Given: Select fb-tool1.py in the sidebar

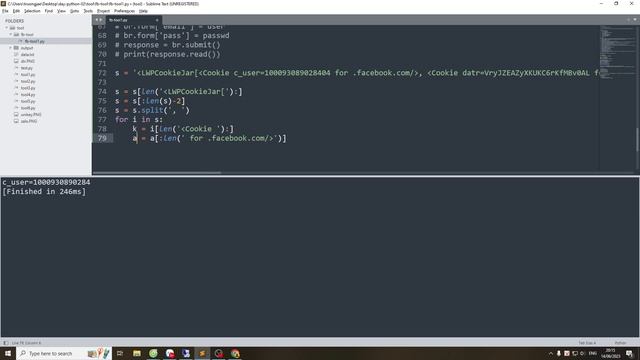Looking at the screenshot, I should (34, 41).
